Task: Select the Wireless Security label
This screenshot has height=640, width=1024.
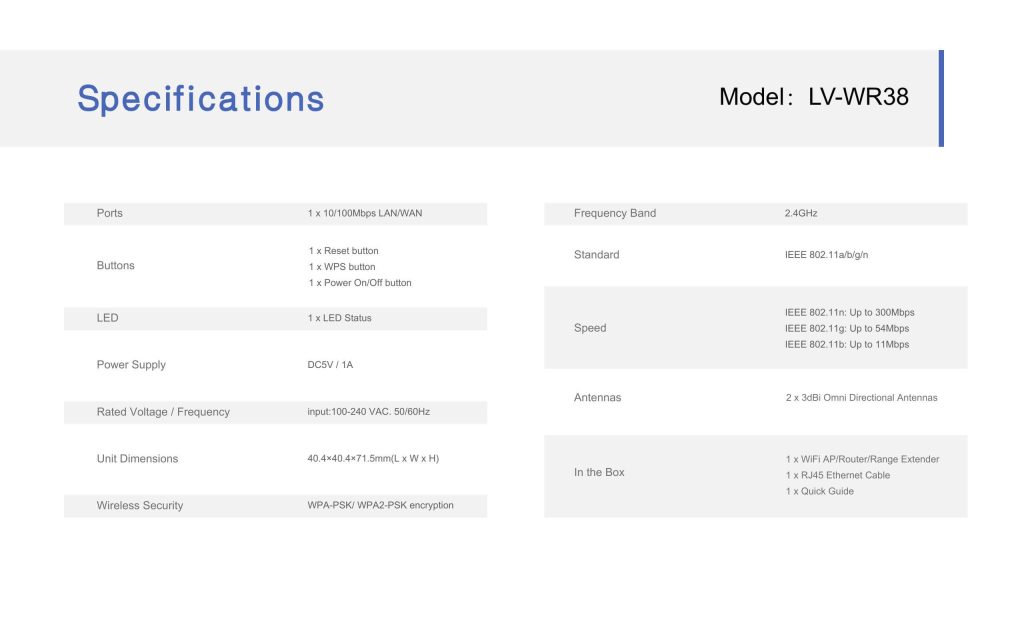Action: (x=140, y=505)
